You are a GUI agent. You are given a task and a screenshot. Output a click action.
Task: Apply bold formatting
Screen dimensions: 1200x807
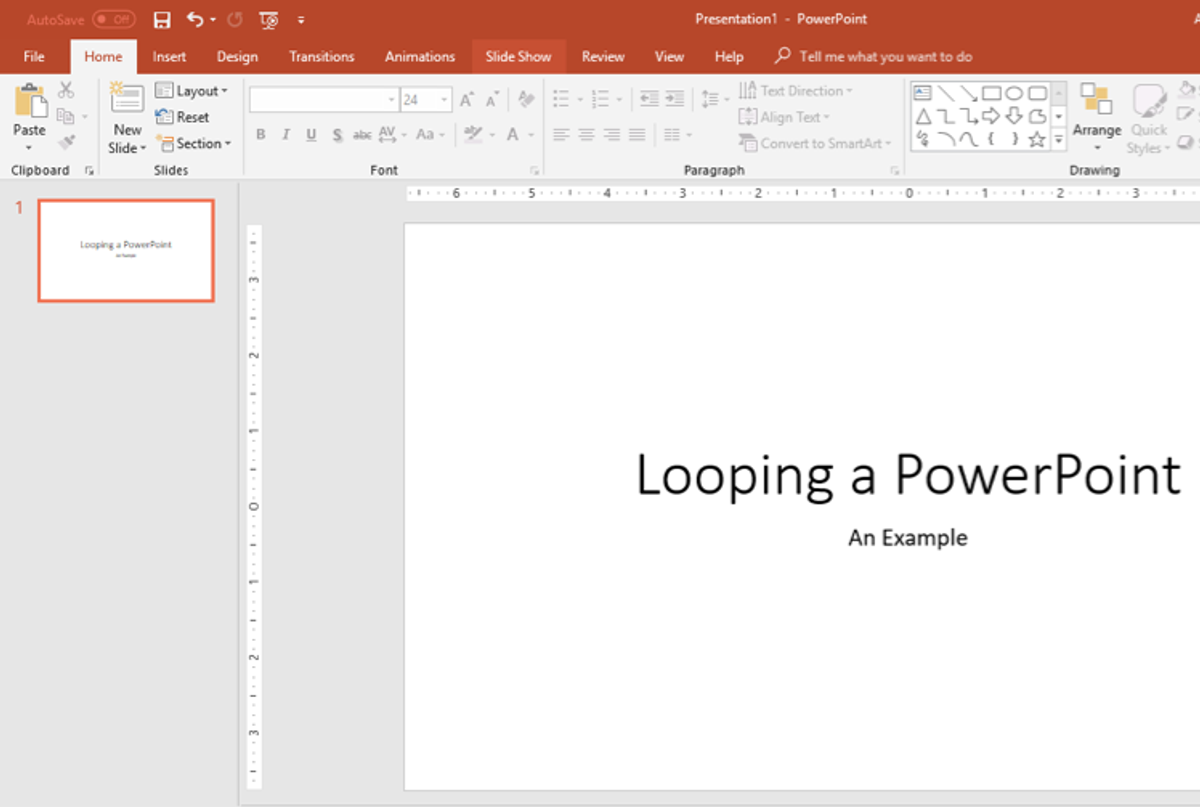click(260, 134)
